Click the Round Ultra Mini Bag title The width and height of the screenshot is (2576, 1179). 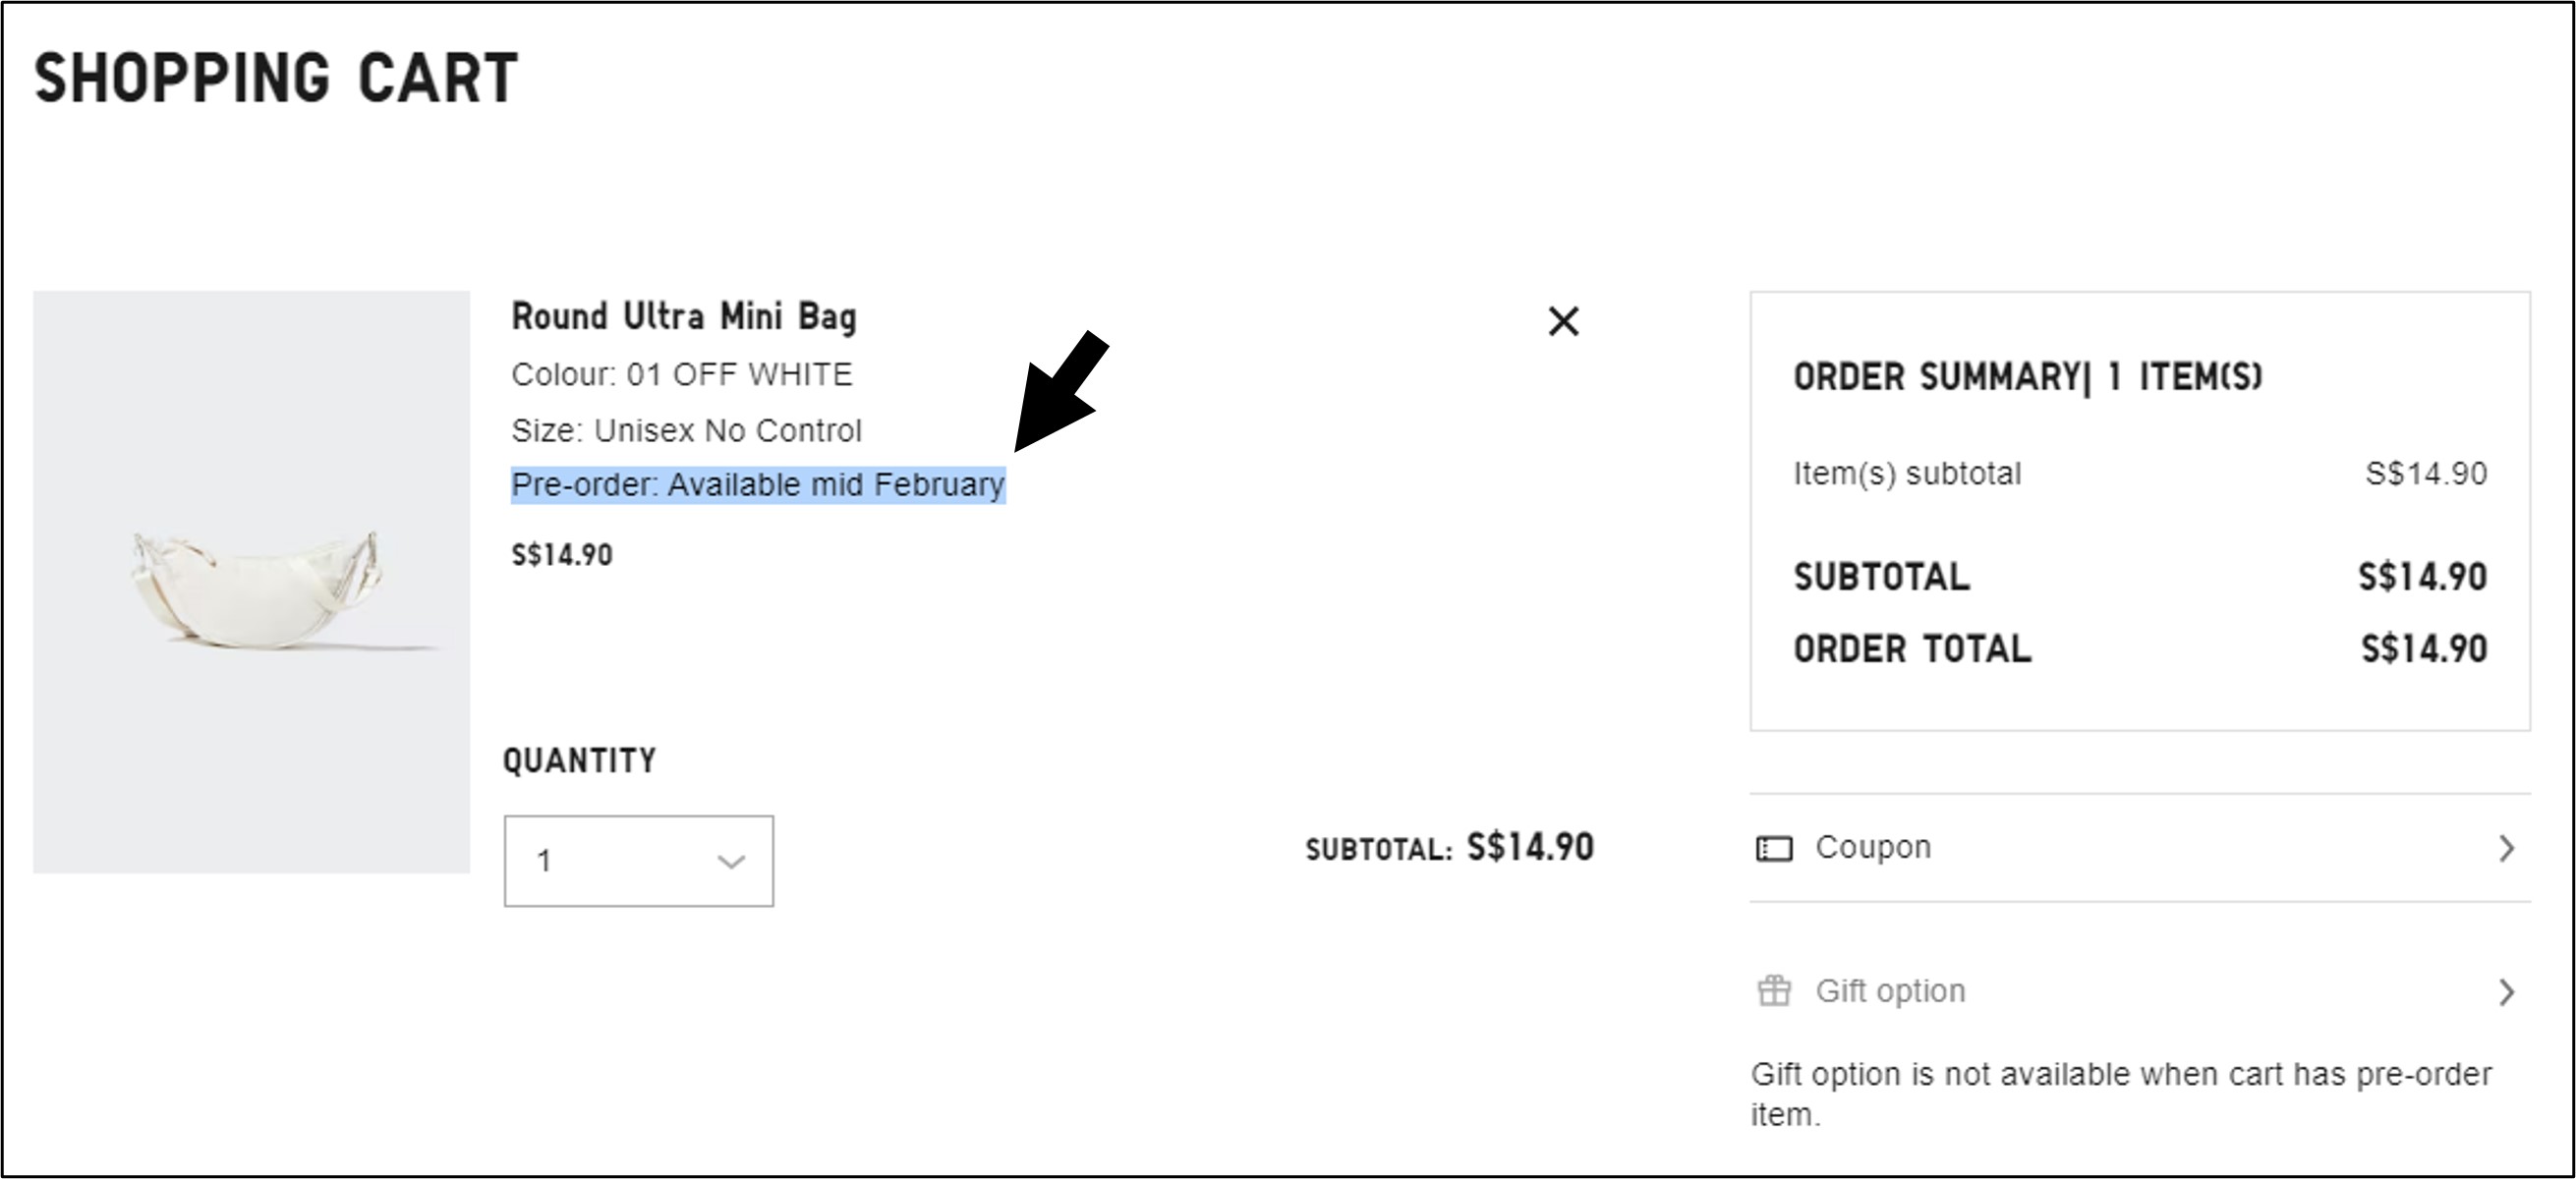[684, 317]
